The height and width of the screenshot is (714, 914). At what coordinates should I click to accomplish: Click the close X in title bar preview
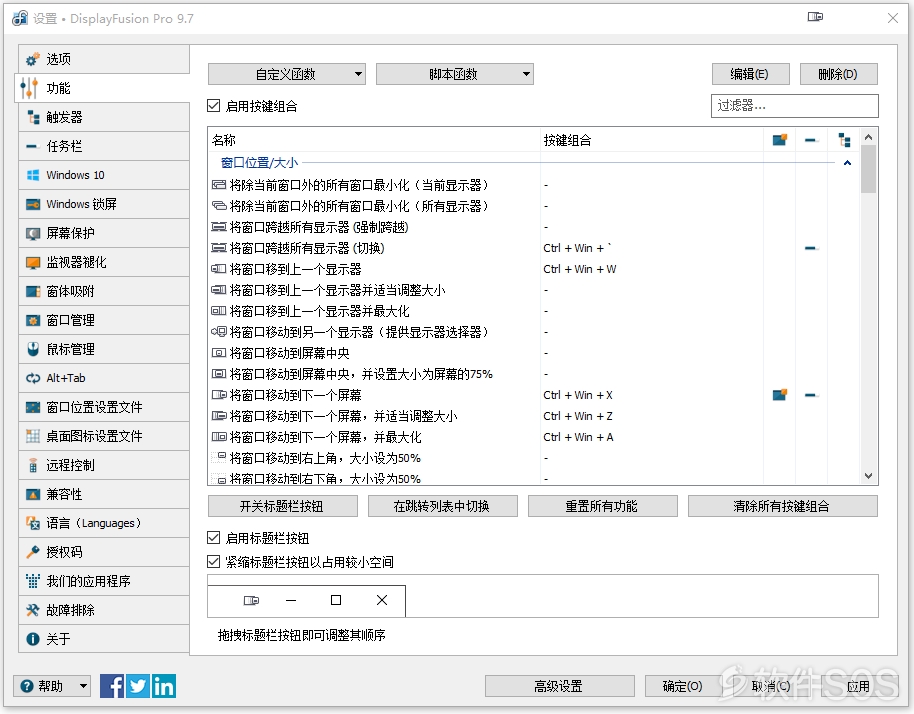pos(382,600)
